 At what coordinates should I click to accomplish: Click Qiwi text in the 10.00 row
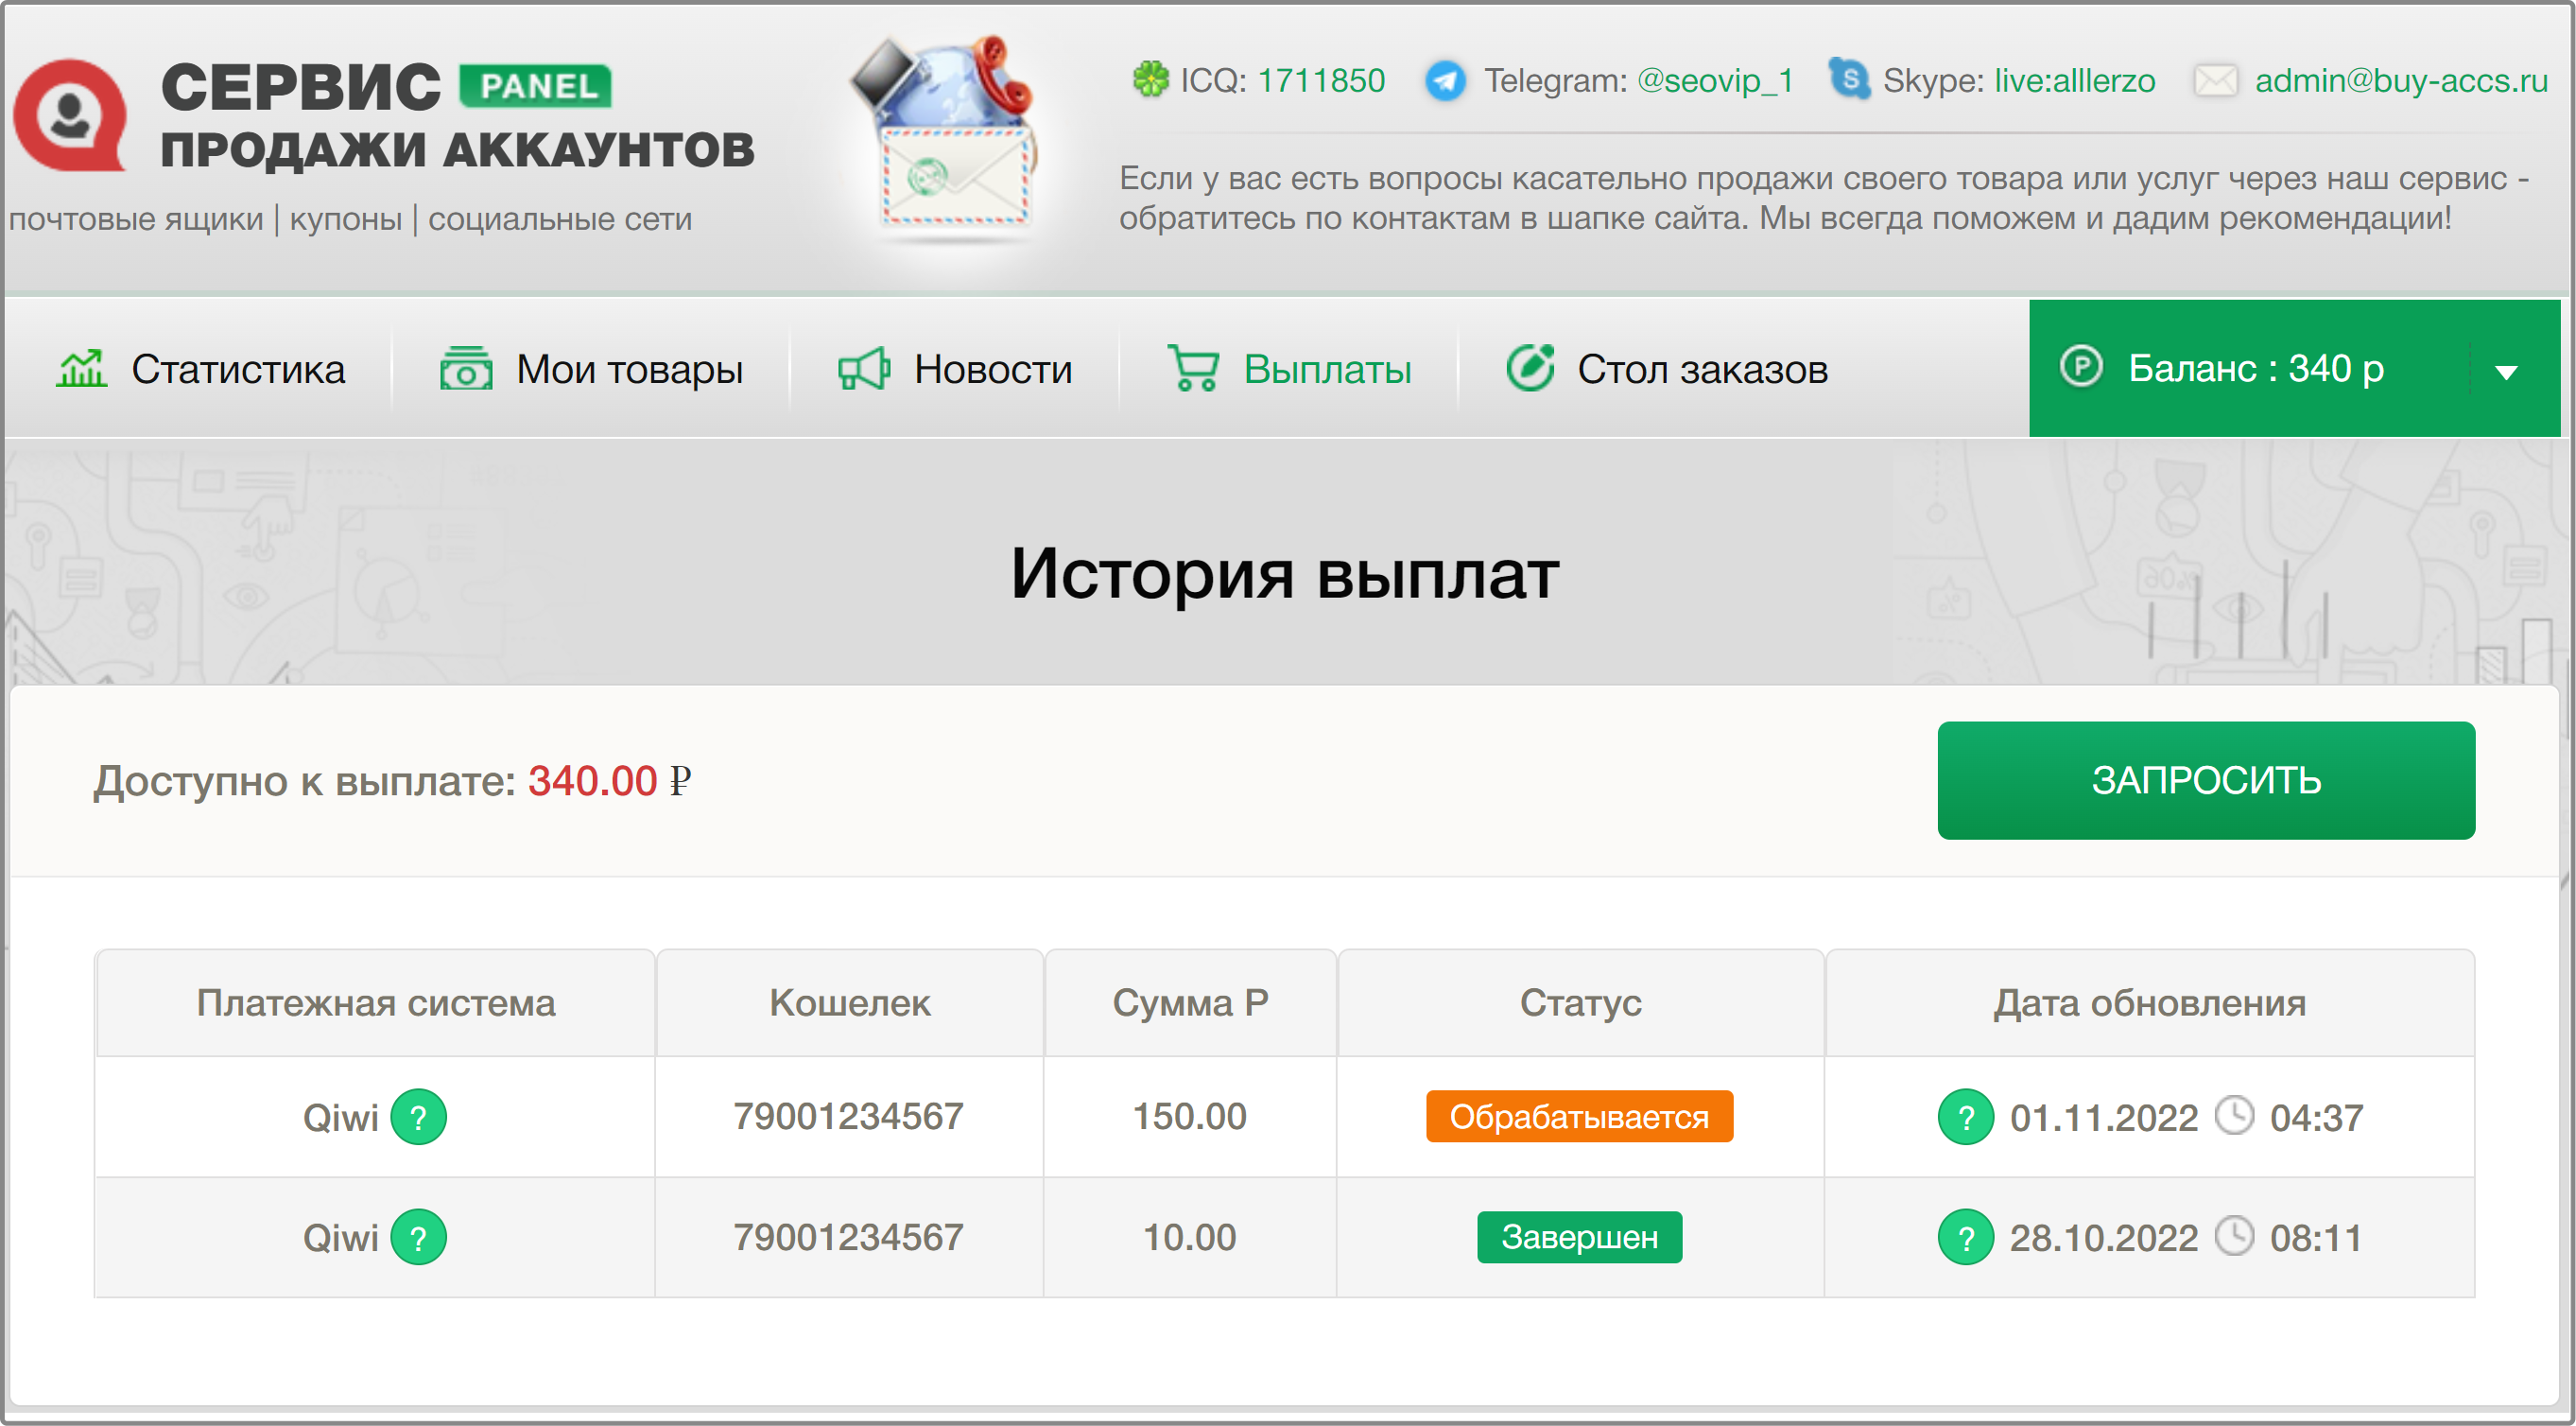pyautogui.click(x=340, y=1238)
